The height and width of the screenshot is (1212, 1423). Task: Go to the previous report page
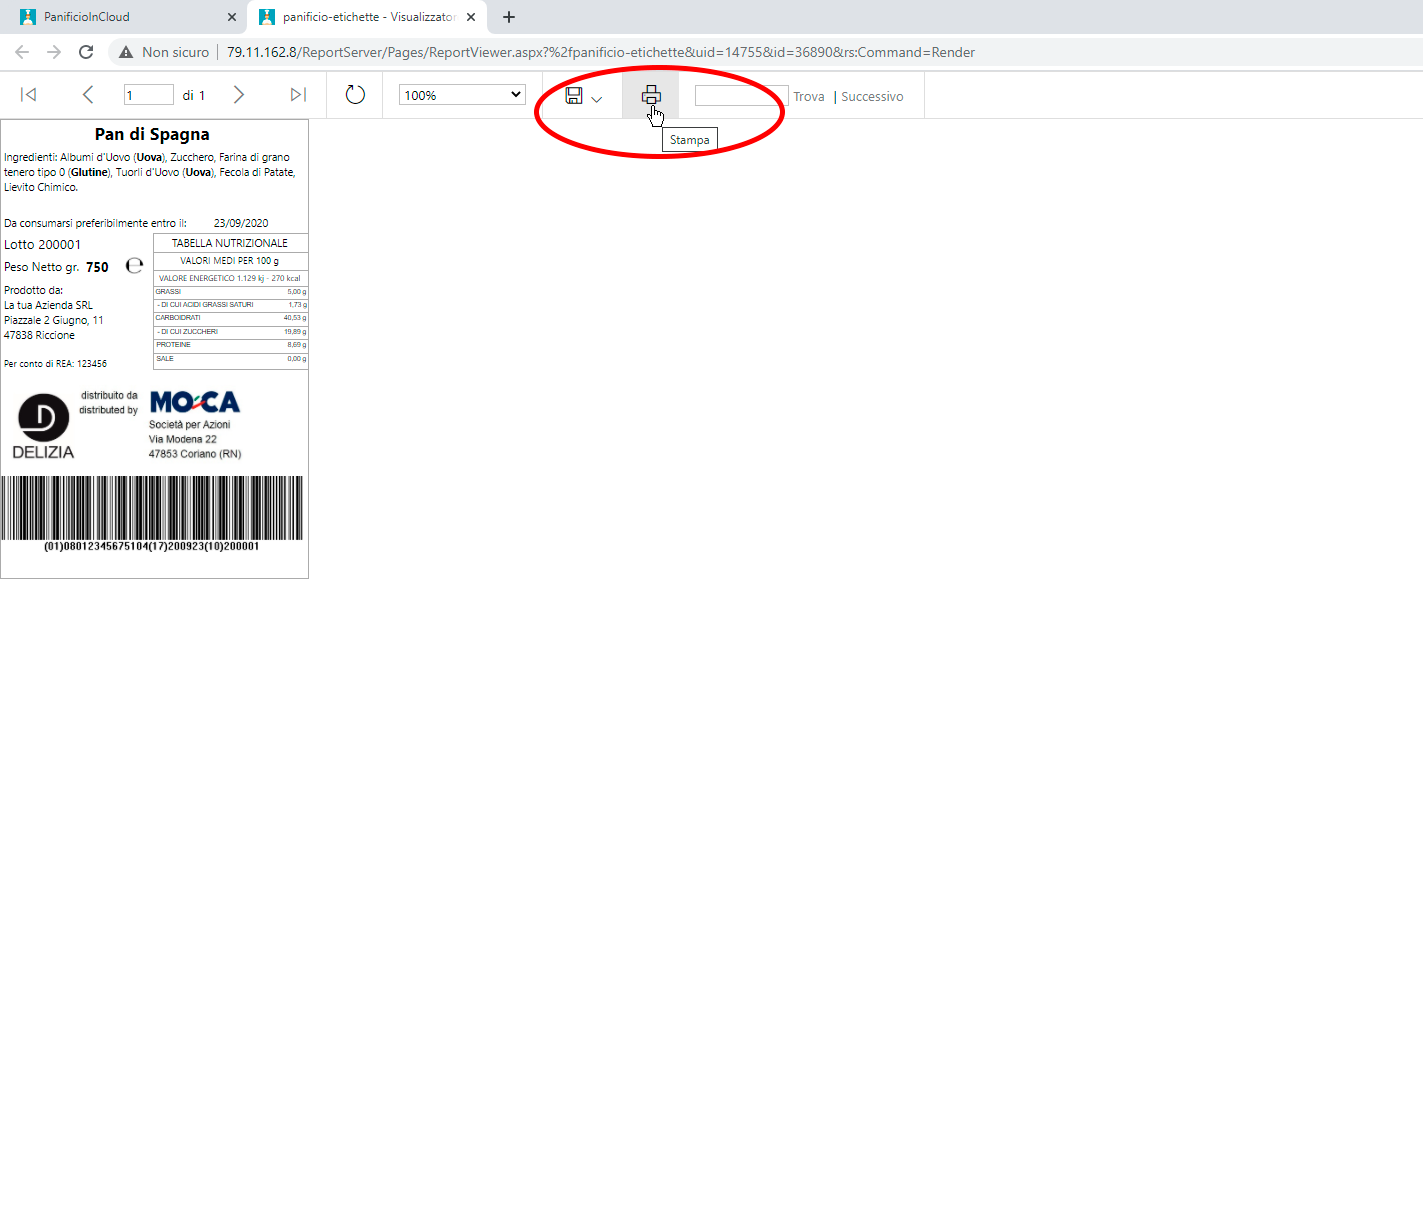tap(88, 94)
